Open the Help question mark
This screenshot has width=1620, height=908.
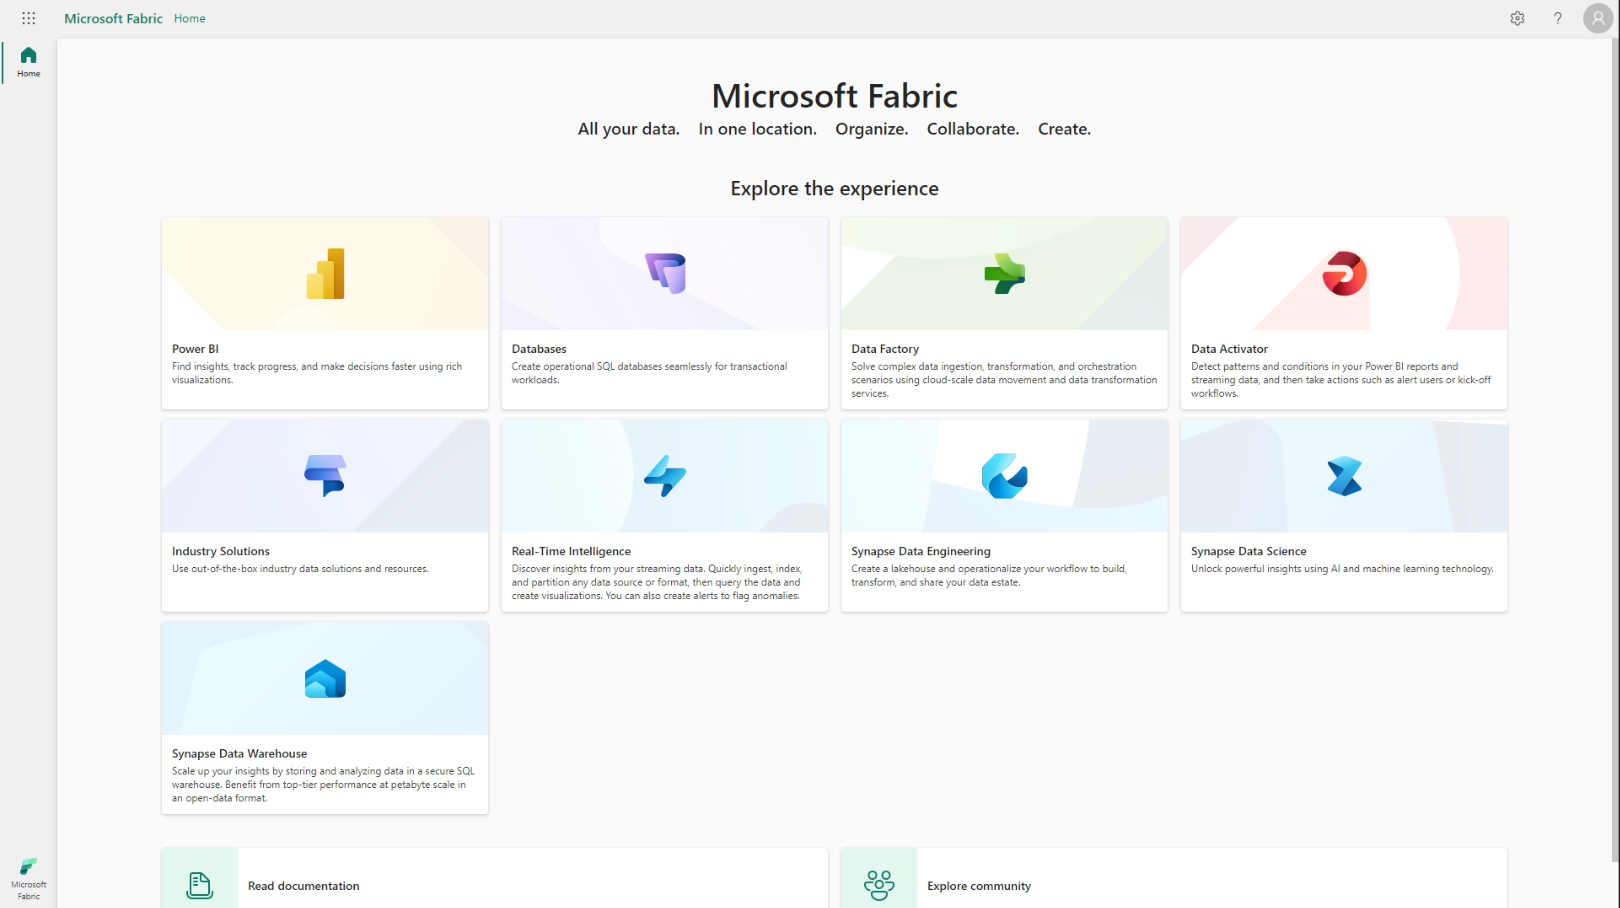[x=1557, y=18]
